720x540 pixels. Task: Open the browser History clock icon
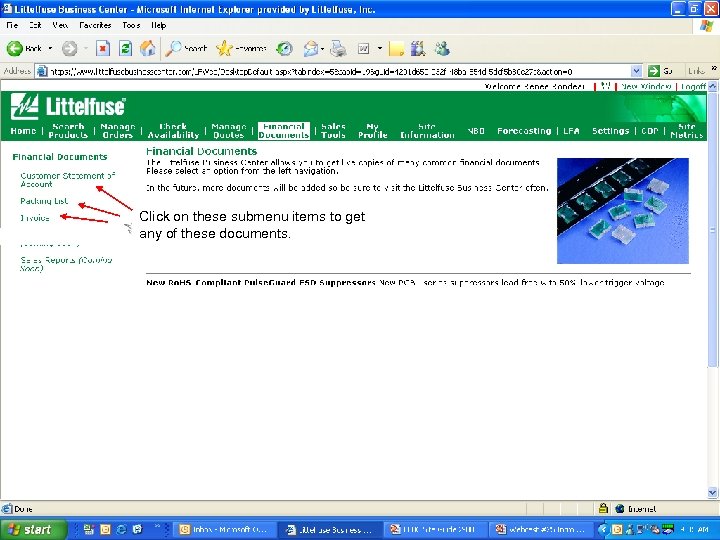285,49
